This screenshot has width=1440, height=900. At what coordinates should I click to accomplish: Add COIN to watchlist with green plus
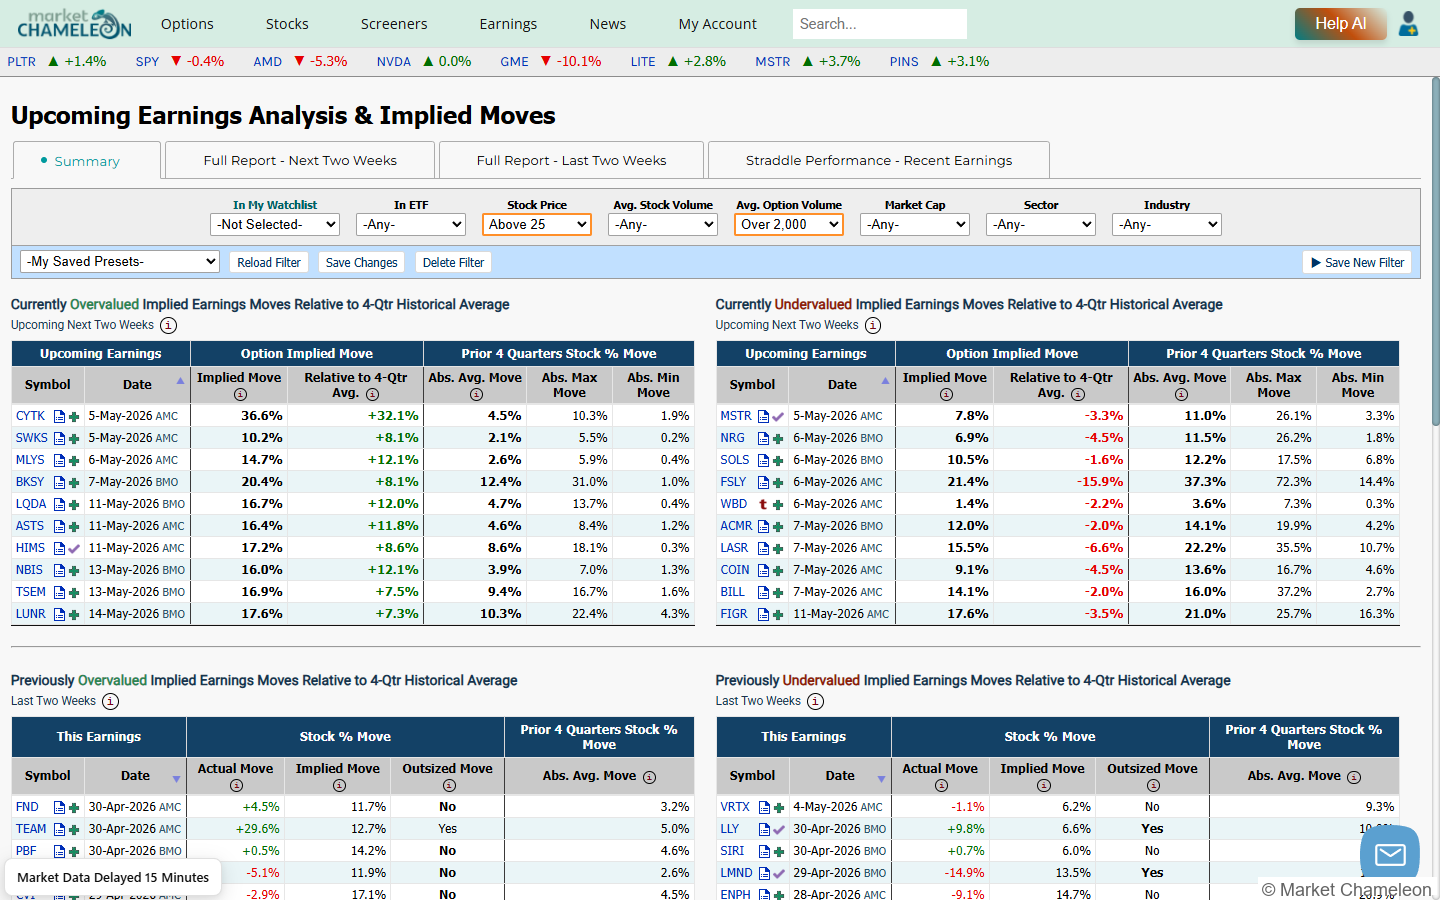pyautogui.click(x=778, y=570)
